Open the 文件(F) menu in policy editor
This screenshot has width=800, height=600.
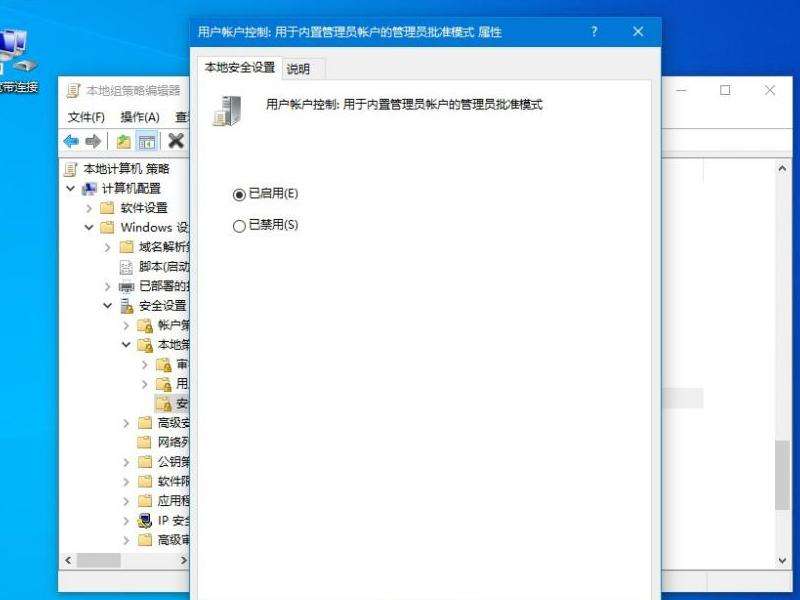coord(86,117)
